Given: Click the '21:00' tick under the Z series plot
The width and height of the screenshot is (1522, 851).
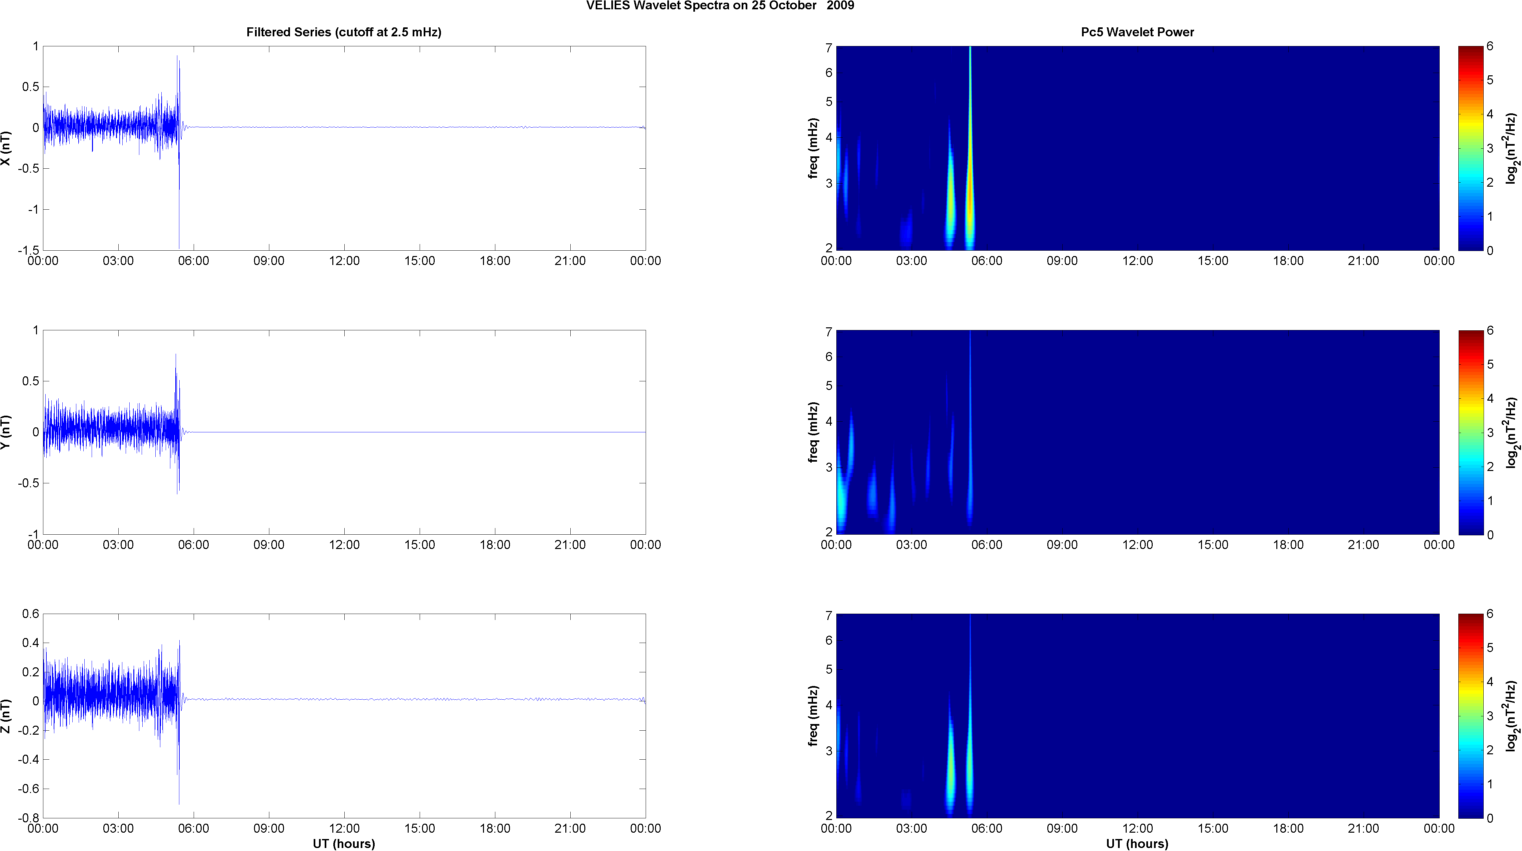Looking at the screenshot, I should 570,828.
